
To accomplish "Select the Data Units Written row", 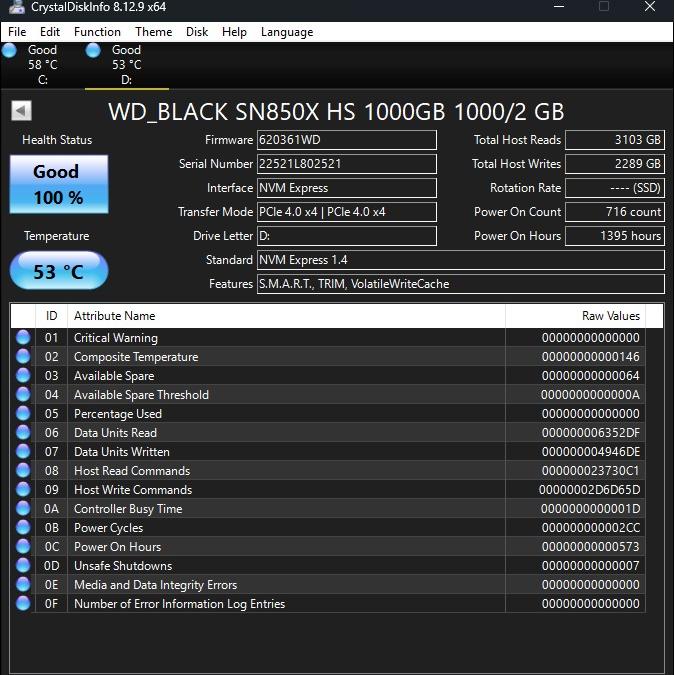I will point(328,452).
